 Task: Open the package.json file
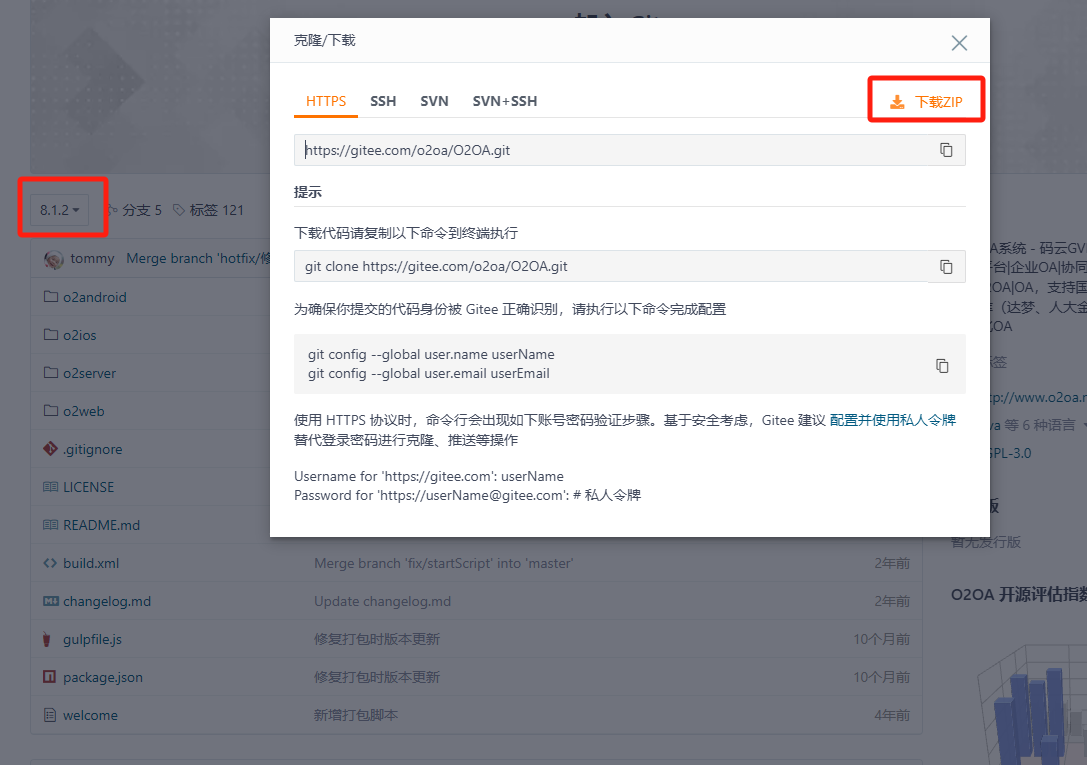[x=103, y=678]
